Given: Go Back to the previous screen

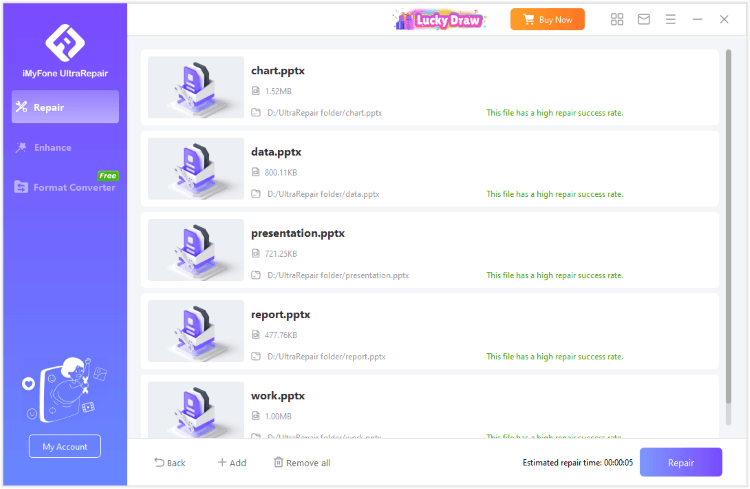Looking at the screenshot, I should tap(170, 463).
